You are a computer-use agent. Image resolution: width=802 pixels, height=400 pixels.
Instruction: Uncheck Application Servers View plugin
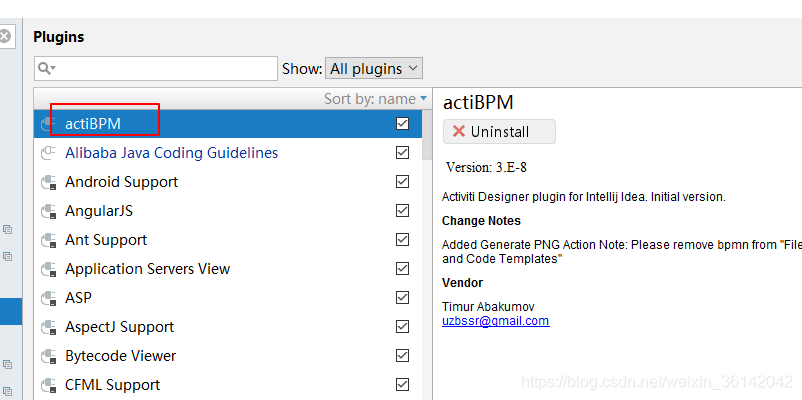tap(403, 269)
